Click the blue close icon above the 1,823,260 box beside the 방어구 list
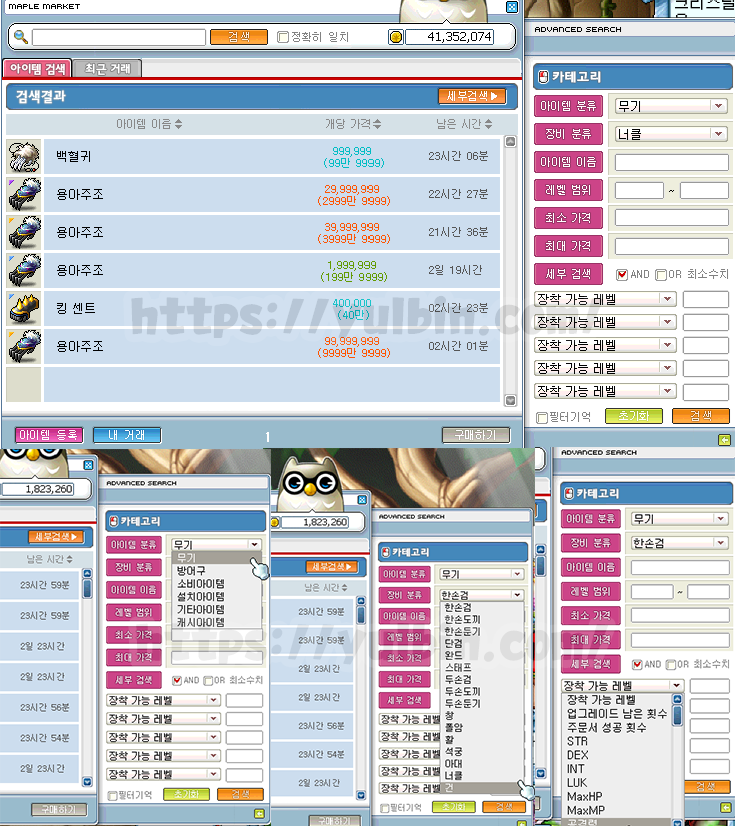Screen dimensions: 735x826 pyautogui.click(x=89, y=465)
